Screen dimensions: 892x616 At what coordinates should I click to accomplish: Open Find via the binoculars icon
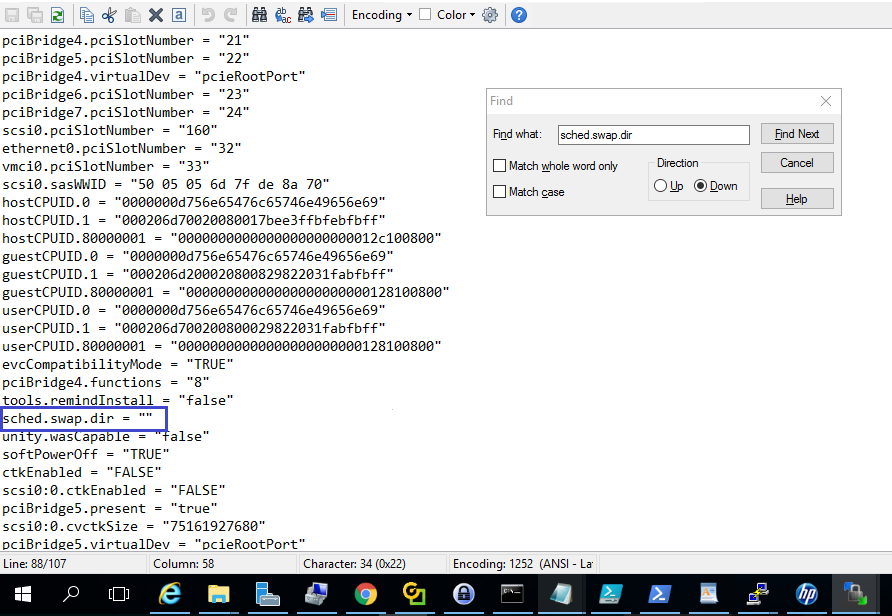tap(259, 15)
